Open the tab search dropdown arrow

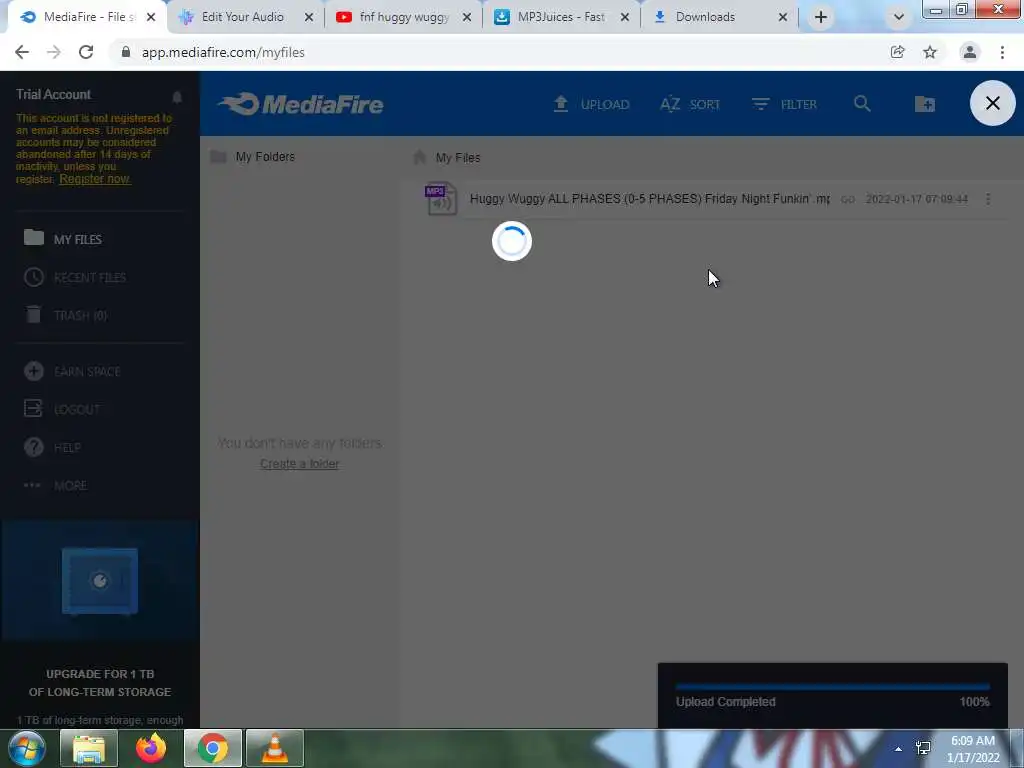click(899, 18)
